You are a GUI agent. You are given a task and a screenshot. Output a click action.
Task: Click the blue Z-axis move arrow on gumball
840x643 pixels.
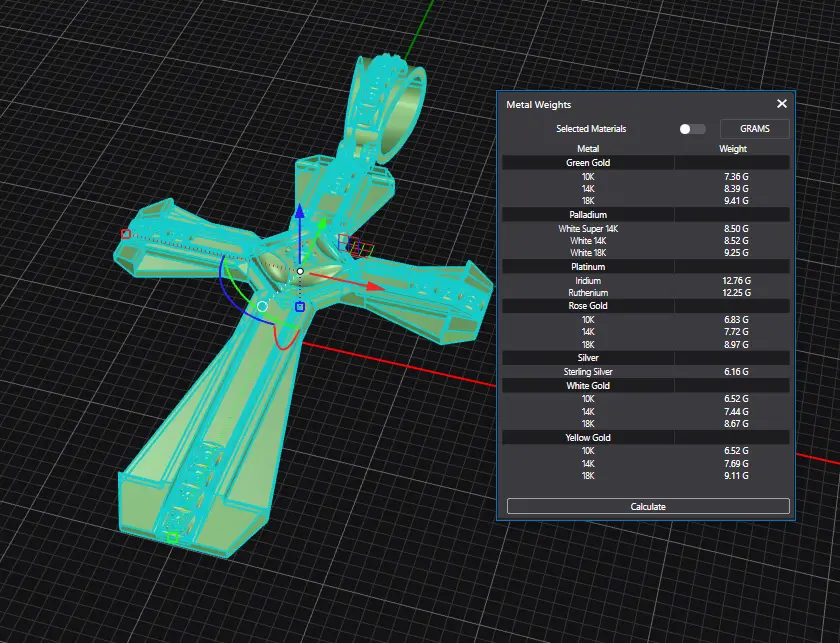(x=298, y=211)
